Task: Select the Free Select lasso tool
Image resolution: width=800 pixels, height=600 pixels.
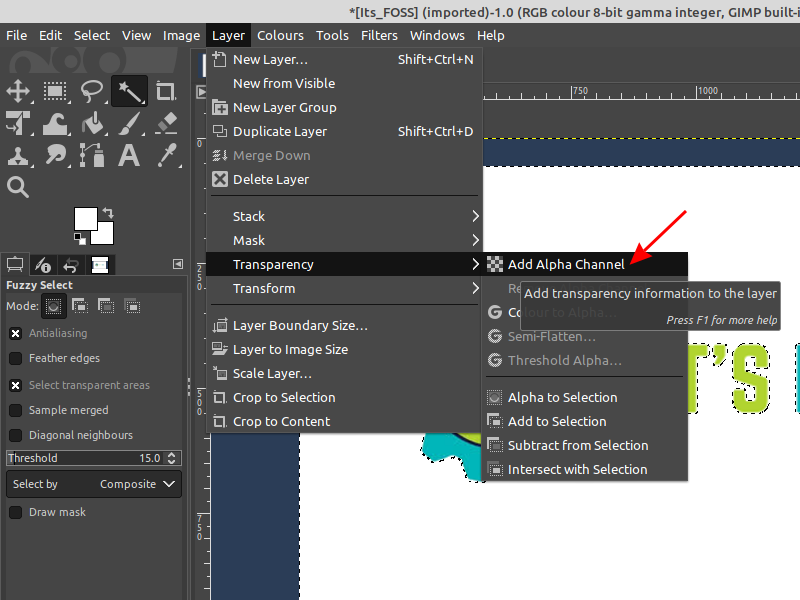Action: coord(92,91)
